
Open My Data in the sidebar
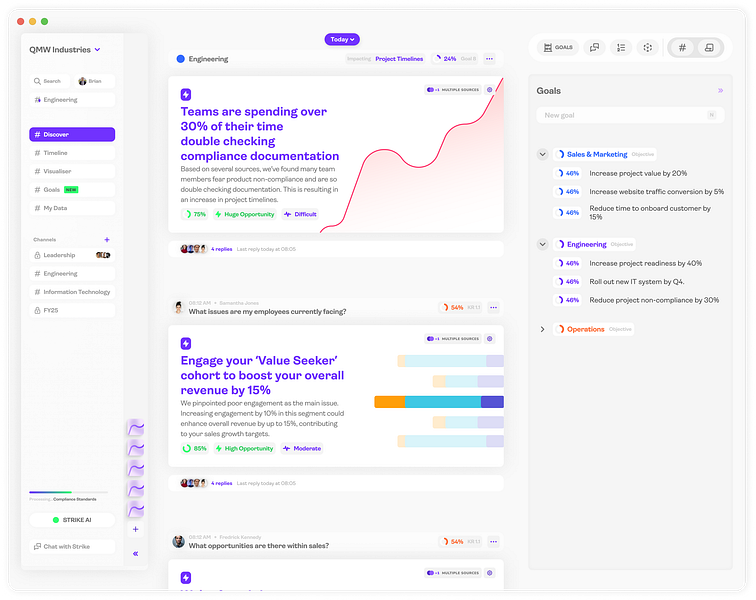[x=72, y=208]
